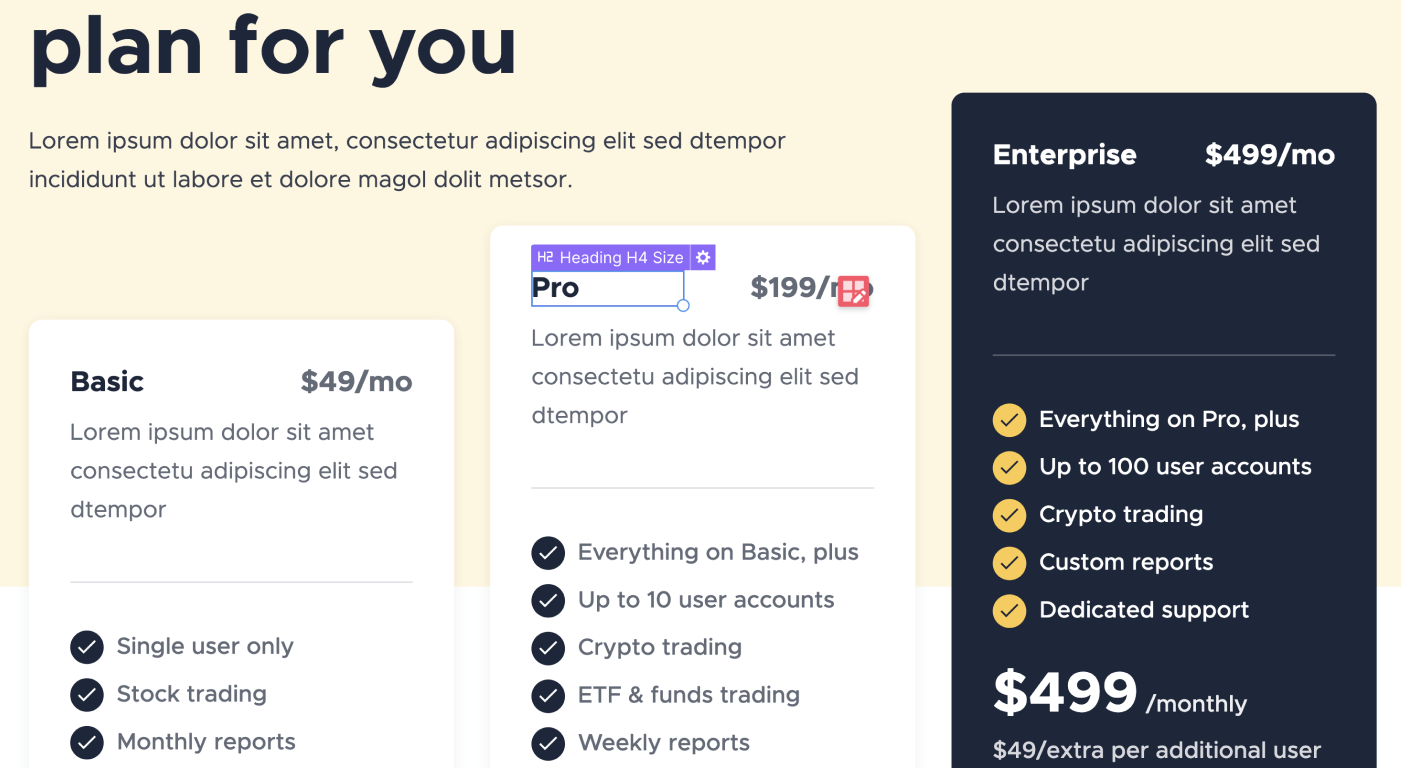Open the settings gear on the heading toolbar
1401x768 pixels.
coord(702,257)
